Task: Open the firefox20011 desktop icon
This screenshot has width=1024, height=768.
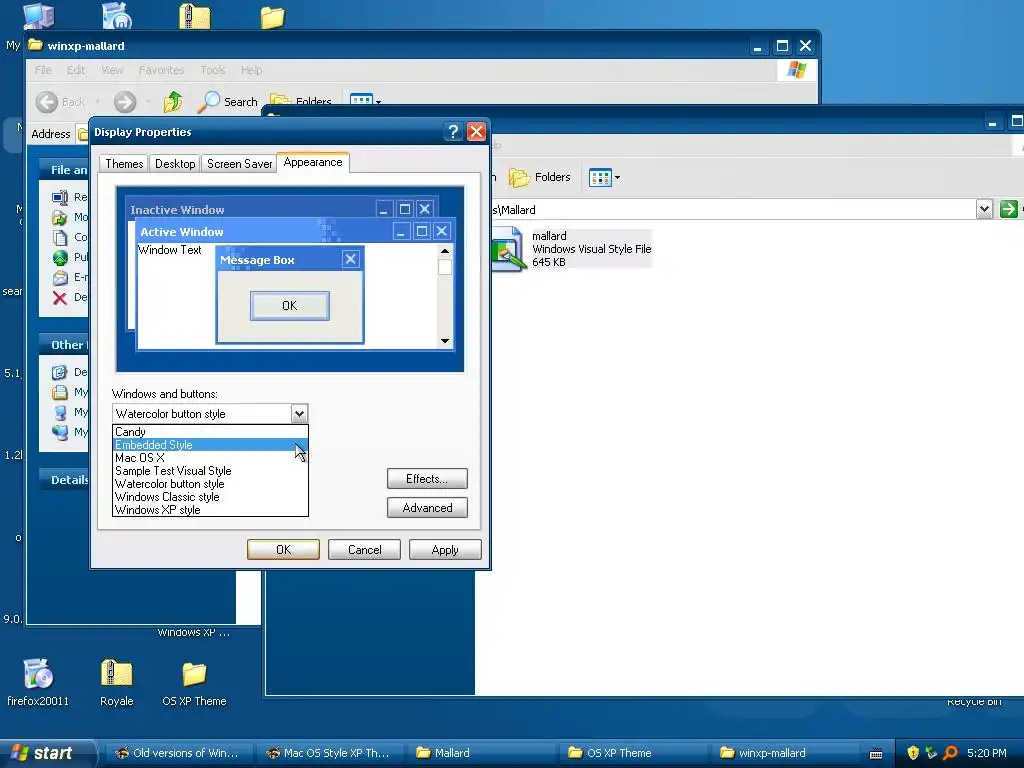Action: pyautogui.click(x=37, y=674)
